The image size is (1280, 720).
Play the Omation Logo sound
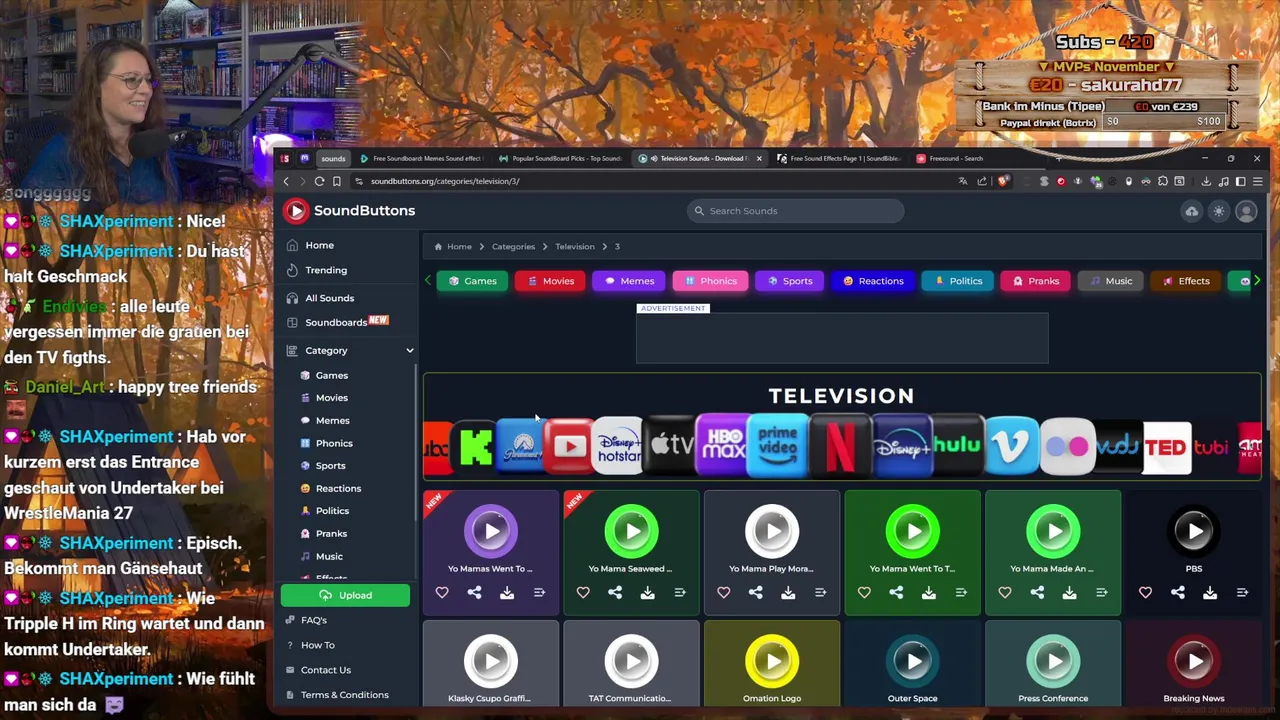pyautogui.click(x=772, y=661)
